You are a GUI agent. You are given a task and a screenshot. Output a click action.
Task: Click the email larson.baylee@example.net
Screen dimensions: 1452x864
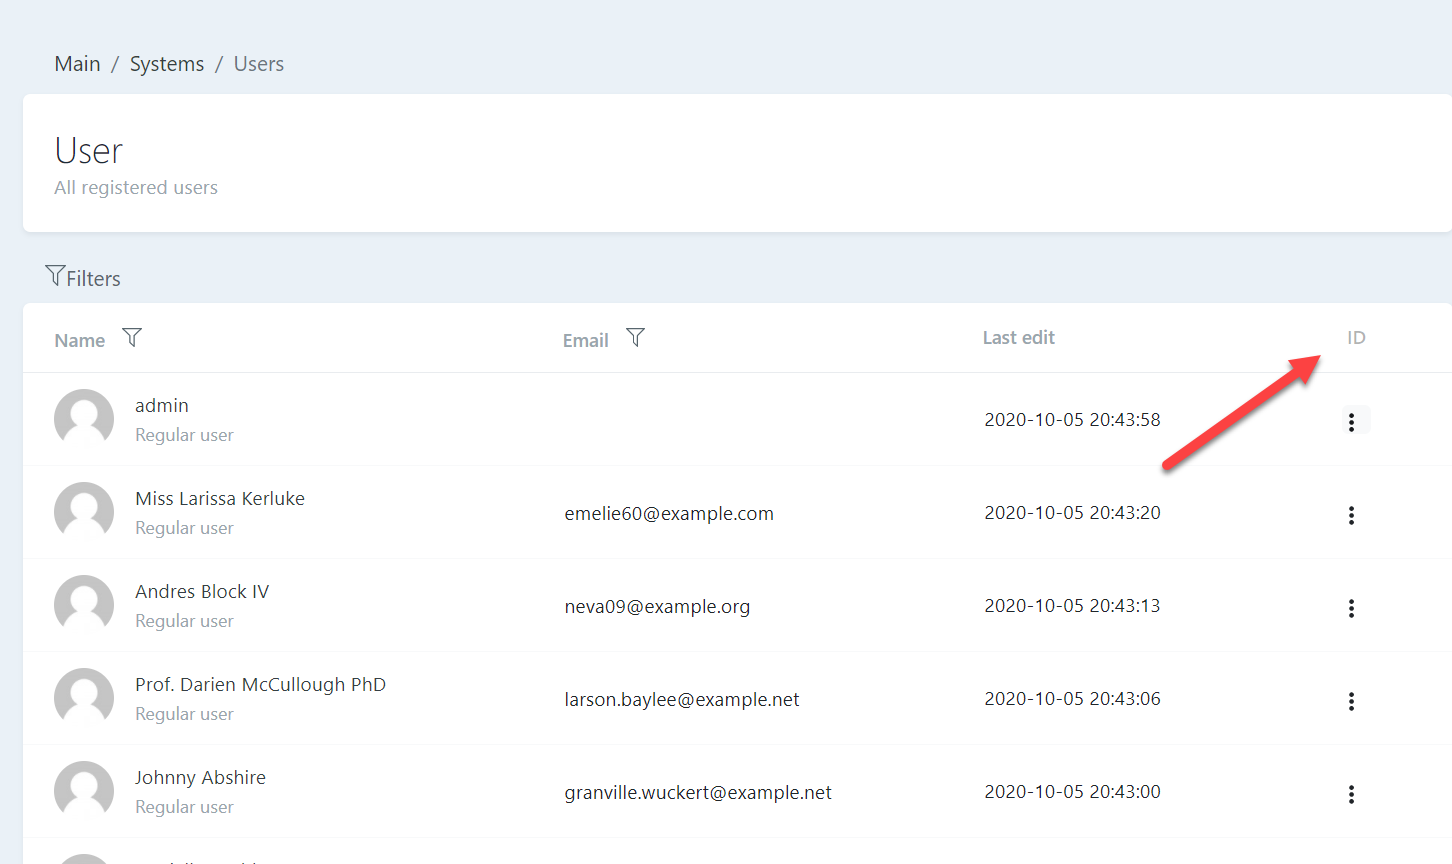pos(682,699)
